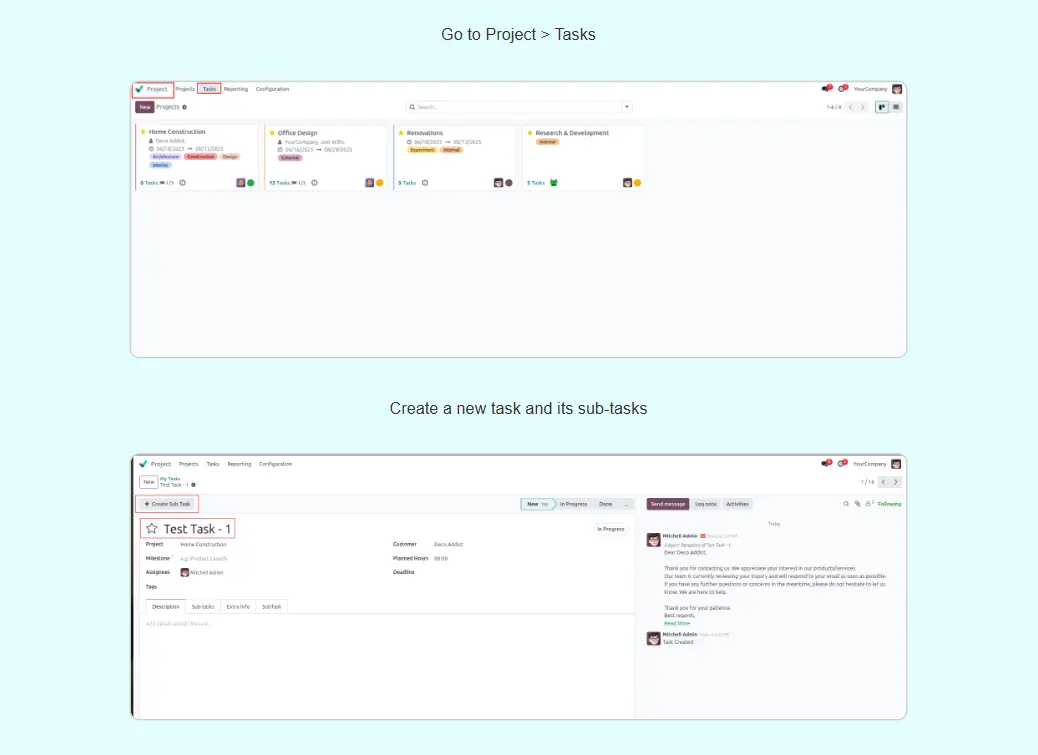Switch to the Sub-tasks tab

(203, 606)
